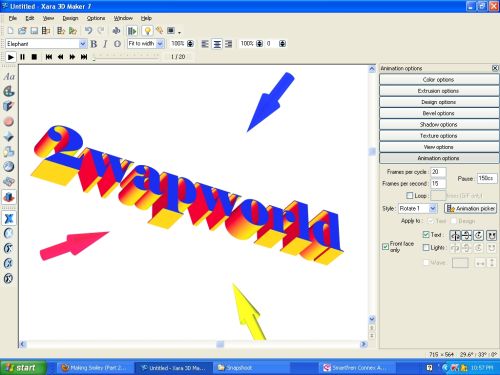Open the Elephant font dropdown
The width and height of the screenshot is (500, 375).
pyautogui.click(x=83, y=44)
